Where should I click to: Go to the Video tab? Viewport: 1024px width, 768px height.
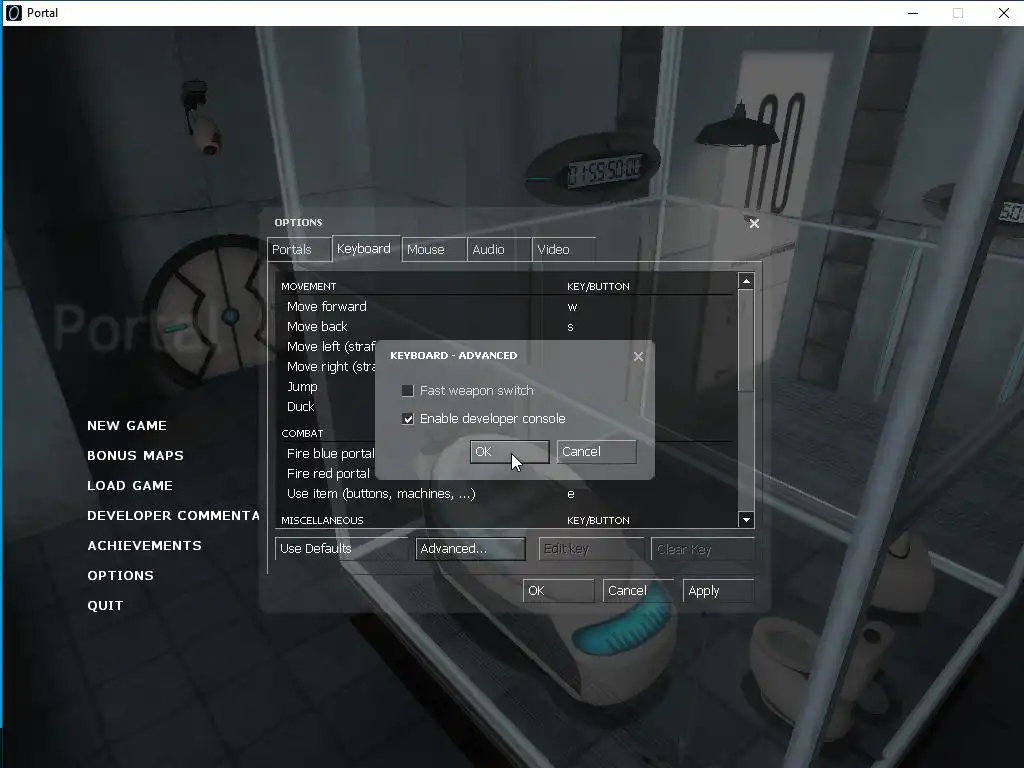click(x=564, y=249)
